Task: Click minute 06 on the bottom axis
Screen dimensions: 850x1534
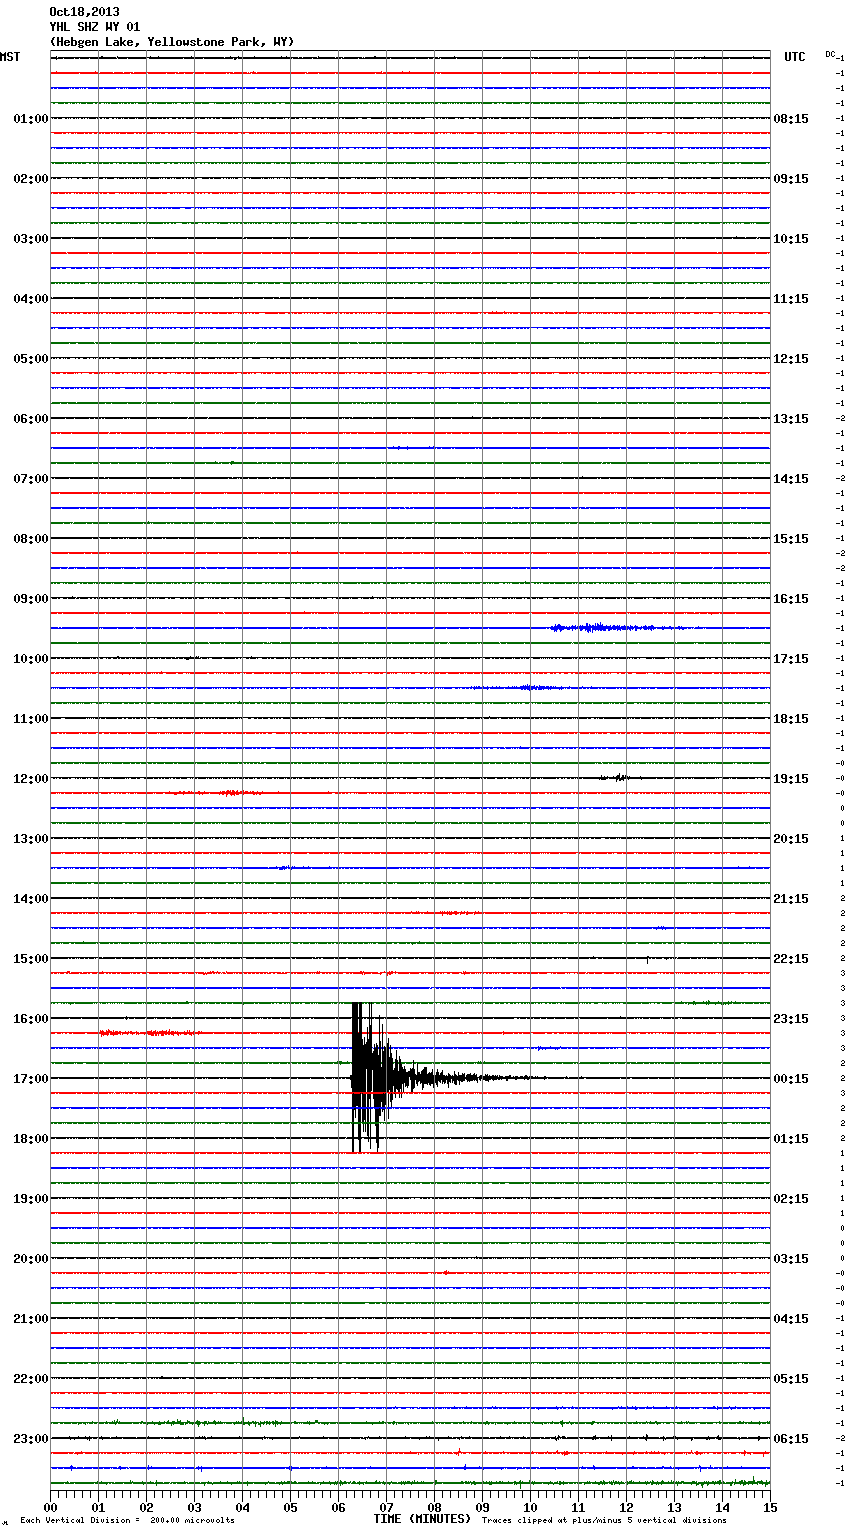Action: coord(338,1507)
